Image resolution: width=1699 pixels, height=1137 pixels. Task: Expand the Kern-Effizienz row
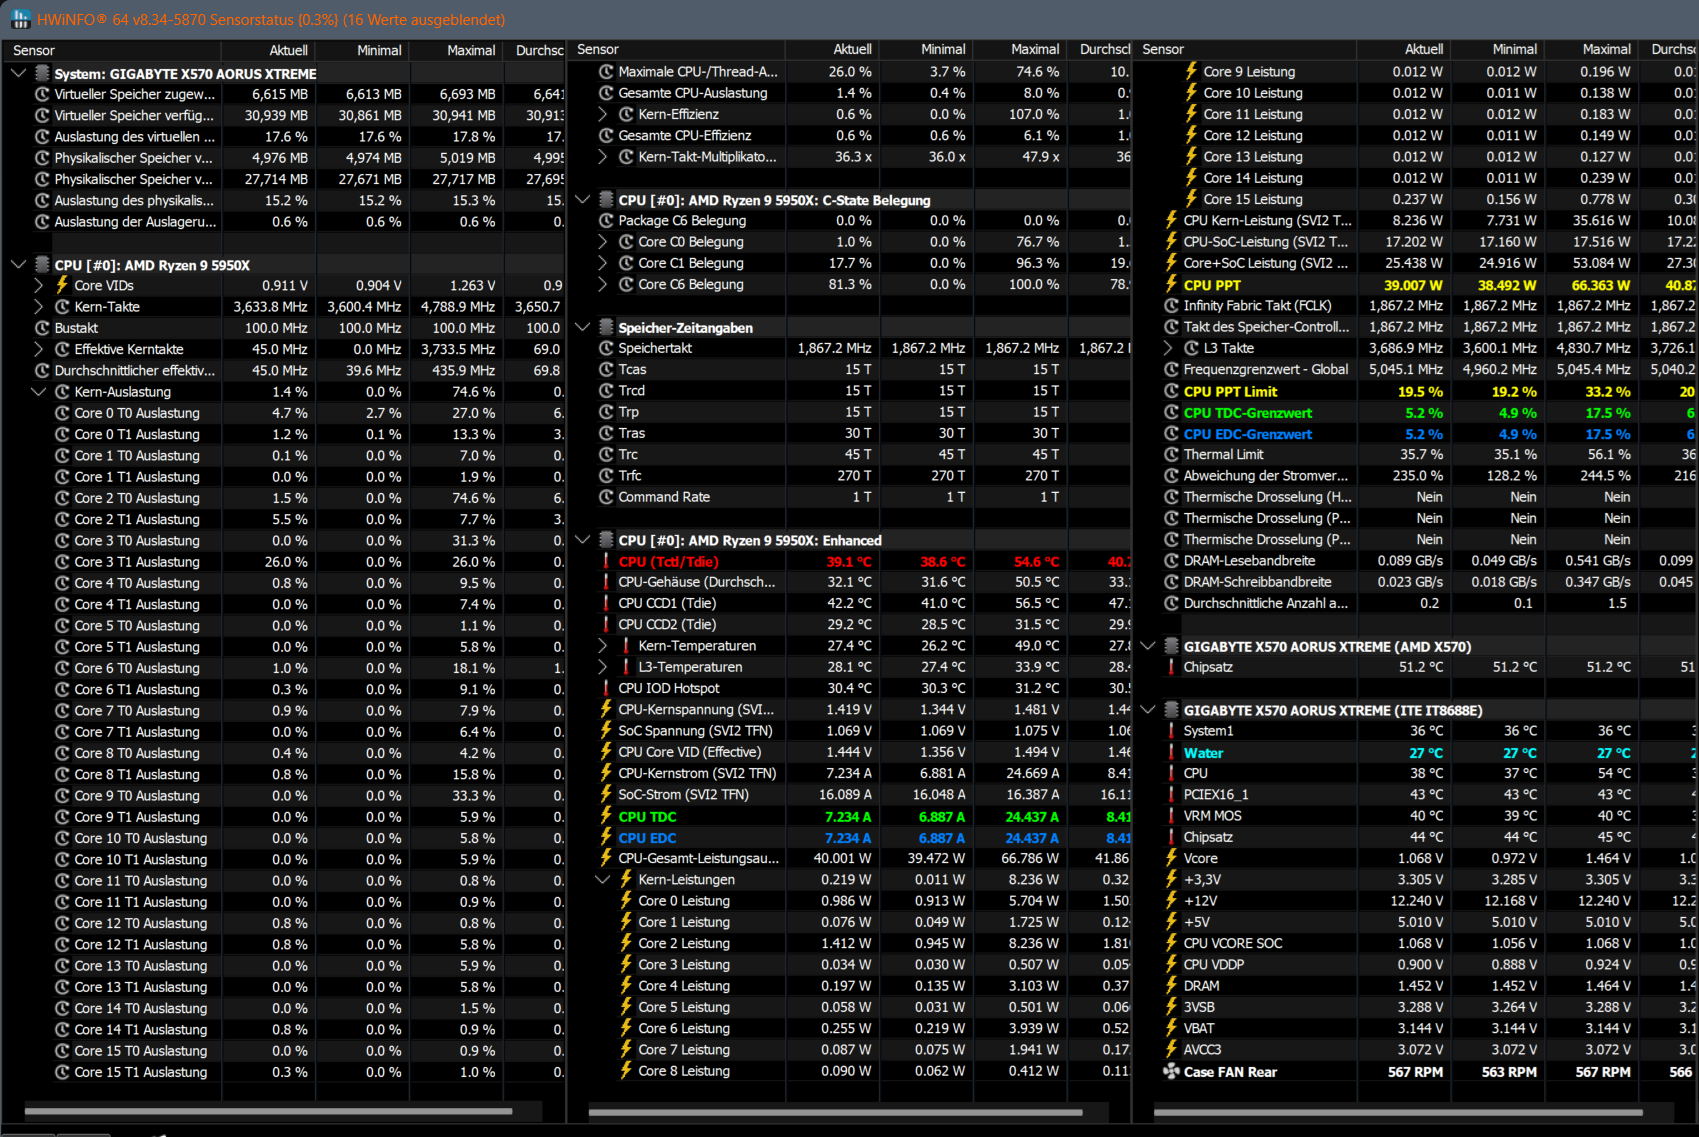click(x=602, y=114)
